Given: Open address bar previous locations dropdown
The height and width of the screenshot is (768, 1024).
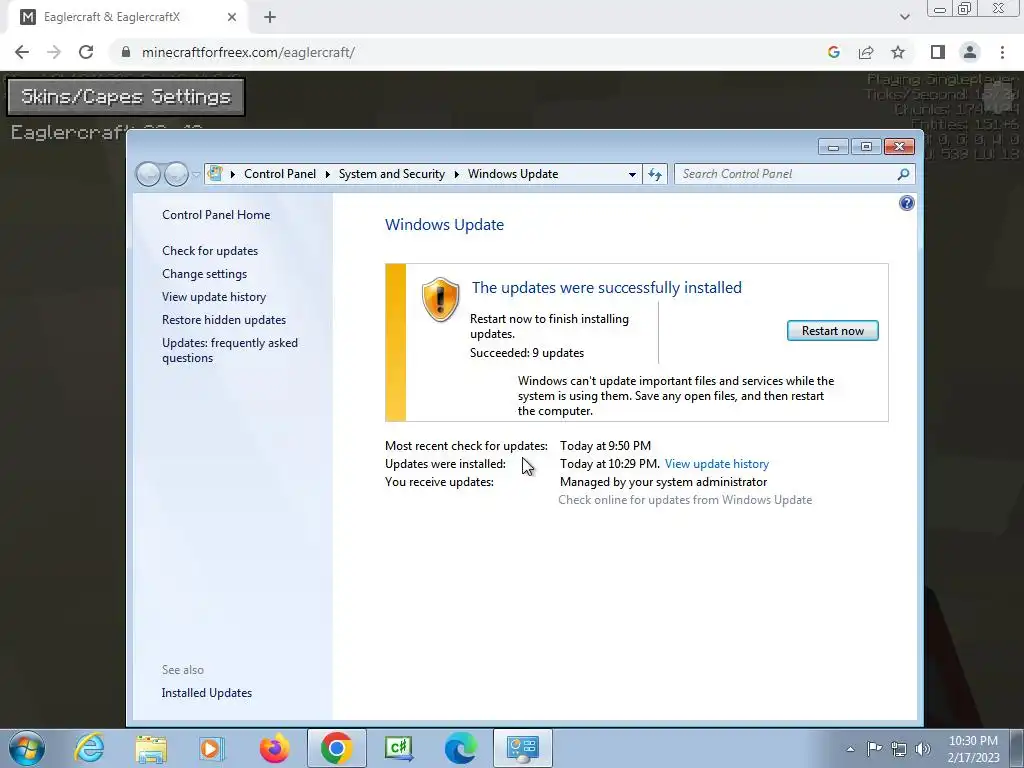Looking at the screenshot, I should (632, 174).
